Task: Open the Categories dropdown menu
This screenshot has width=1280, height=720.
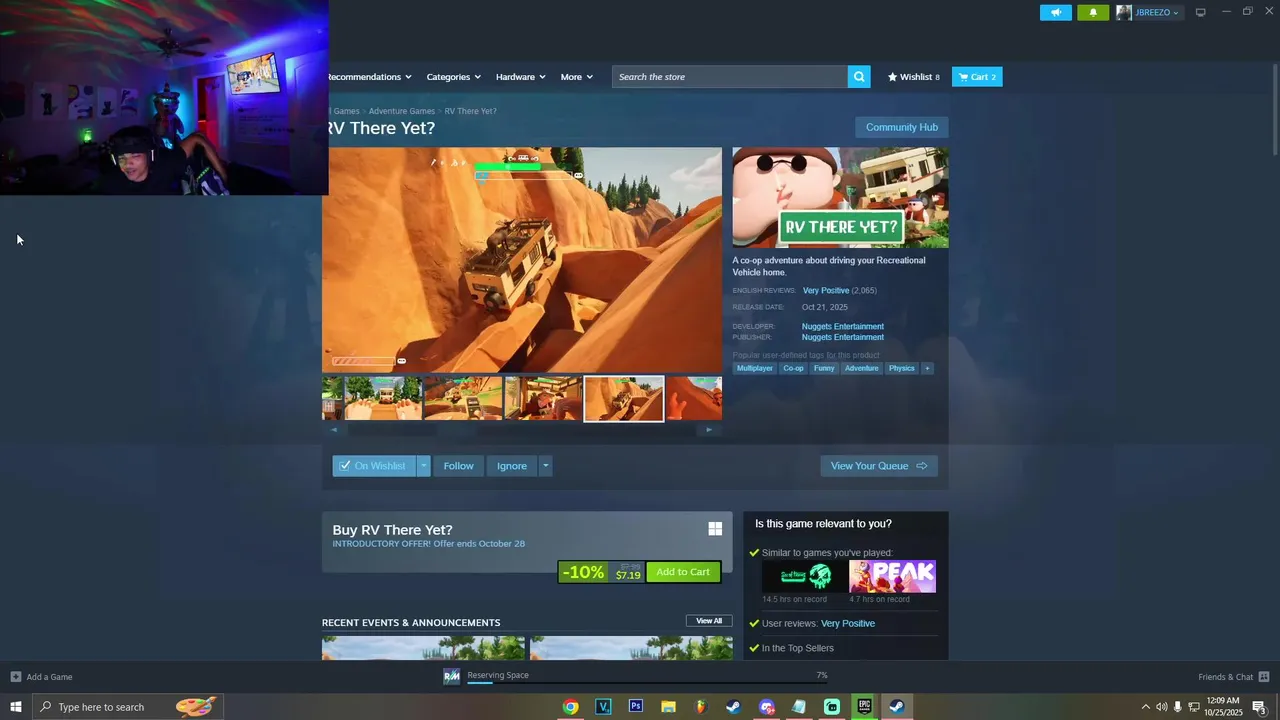Action: click(453, 77)
